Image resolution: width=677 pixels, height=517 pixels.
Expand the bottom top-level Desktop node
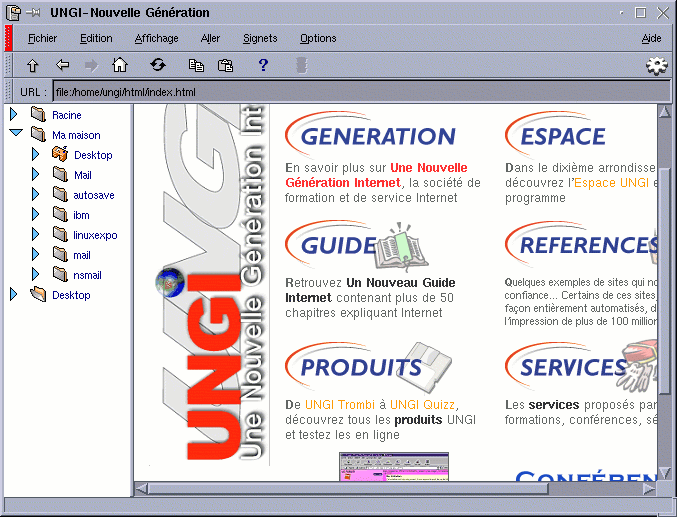13,295
